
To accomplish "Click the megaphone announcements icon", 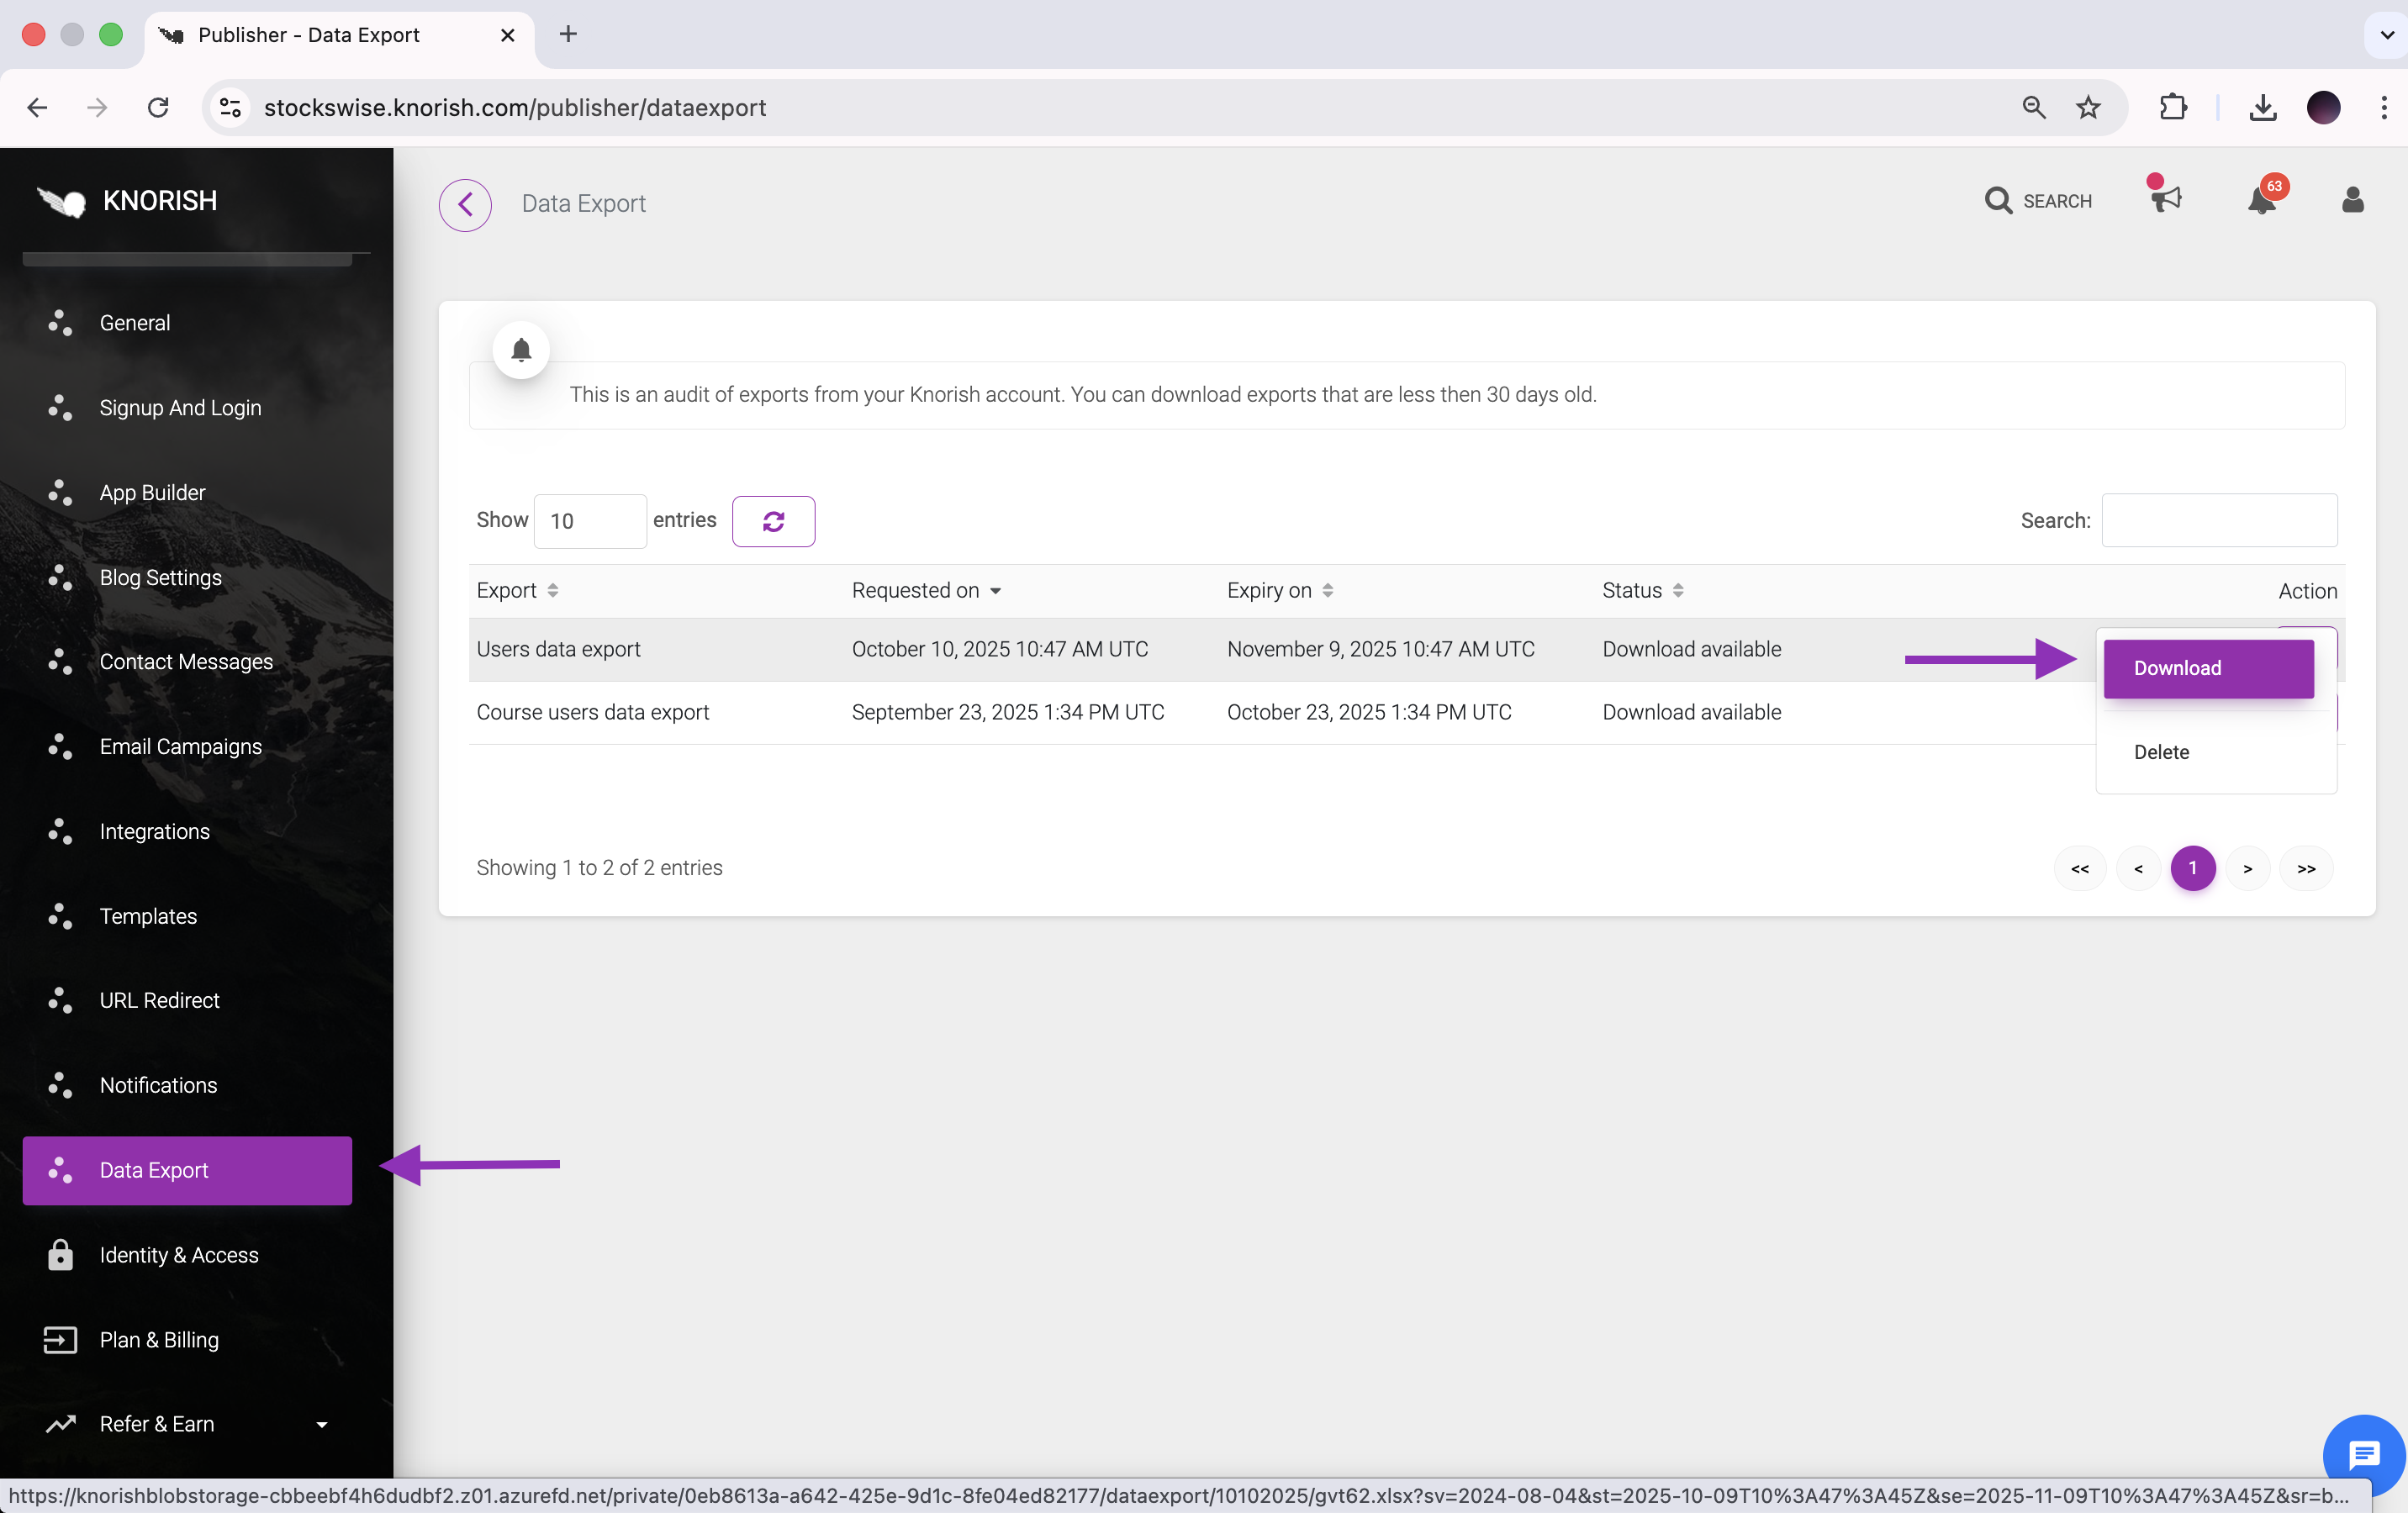I will (2166, 199).
